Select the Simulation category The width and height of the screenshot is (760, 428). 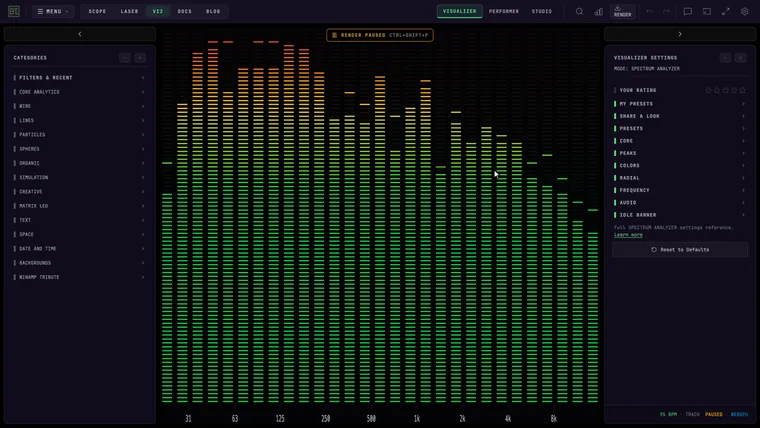tap(79, 177)
